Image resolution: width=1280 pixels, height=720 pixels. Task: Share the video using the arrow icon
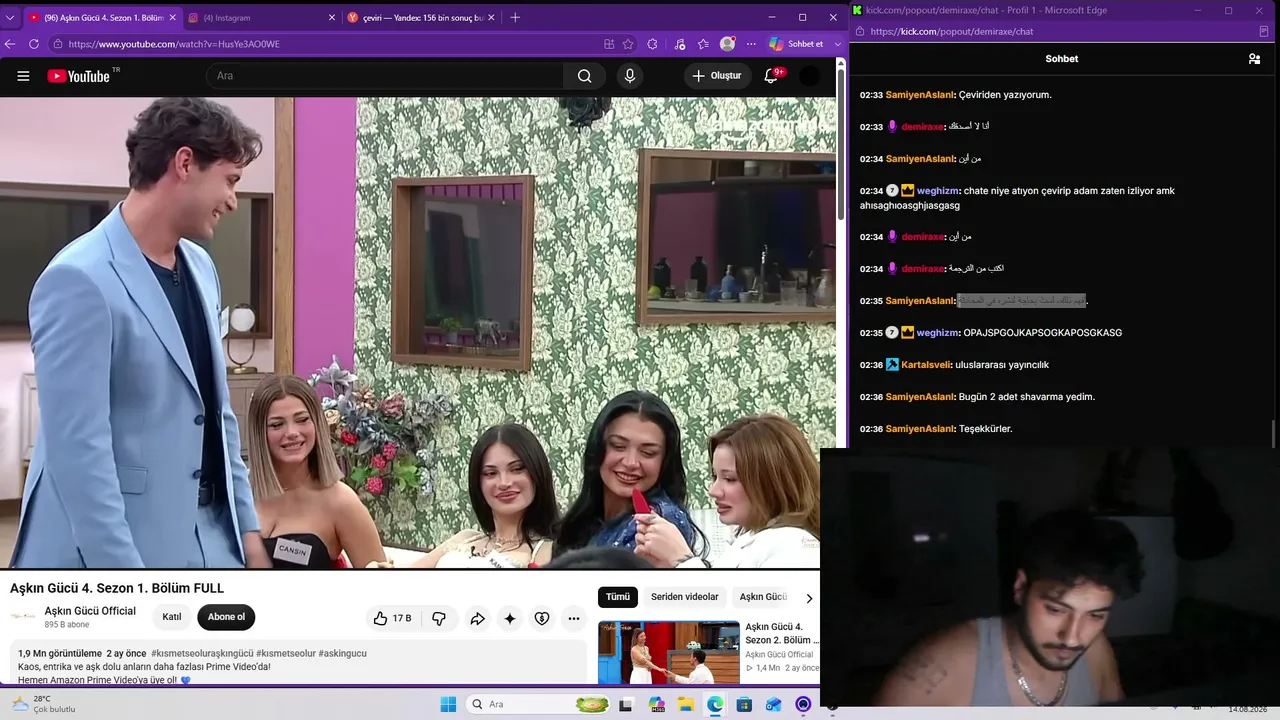(478, 618)
